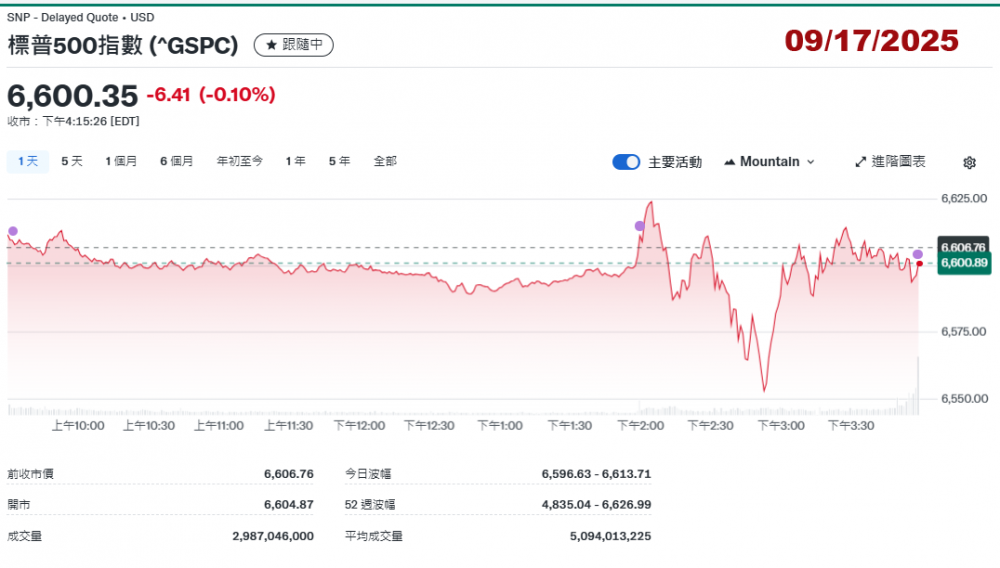The width and height of the screenshot is (1000, 568).
Task: View the 5年 chart range
Action: tap(339, 161)
